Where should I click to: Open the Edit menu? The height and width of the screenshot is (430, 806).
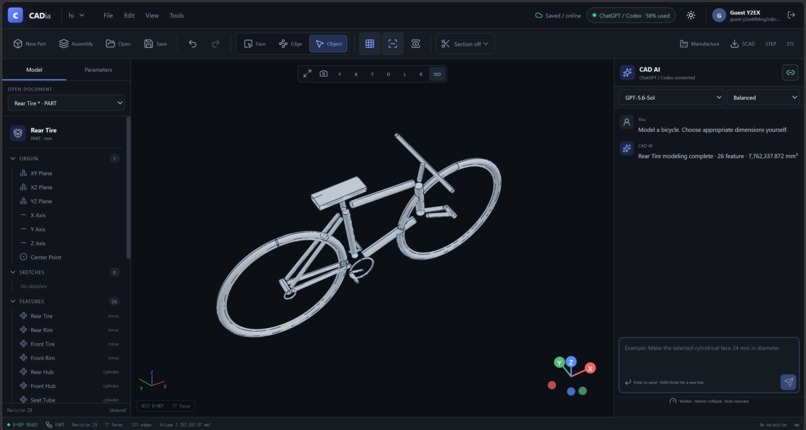[129, 15]
